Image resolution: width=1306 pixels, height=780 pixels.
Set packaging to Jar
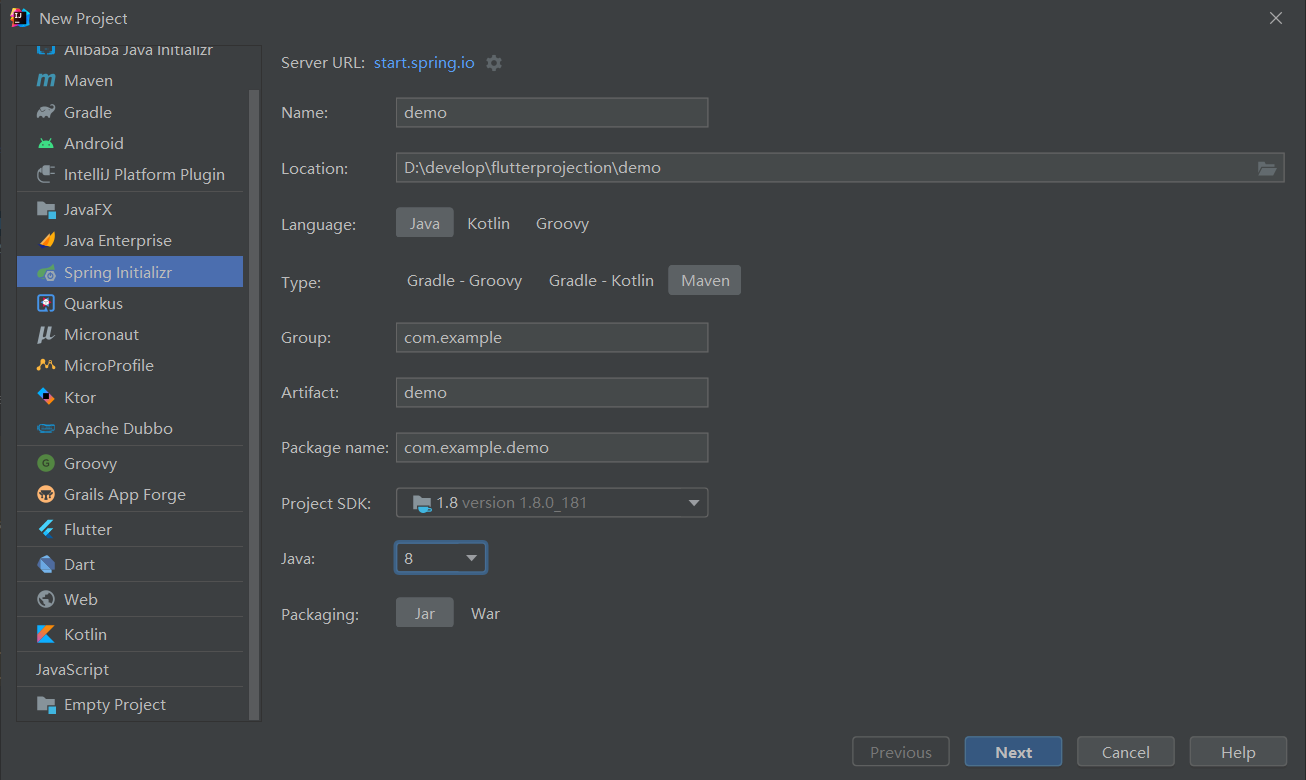[425, 613]
